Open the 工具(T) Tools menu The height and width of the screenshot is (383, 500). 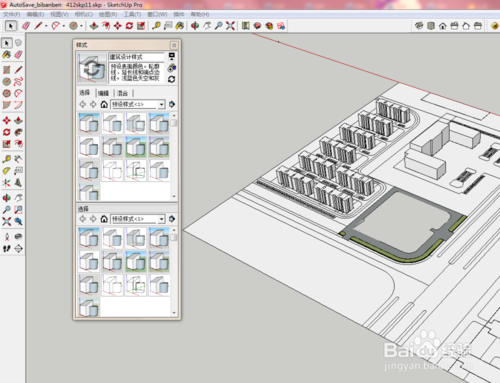tap(132, 14)
